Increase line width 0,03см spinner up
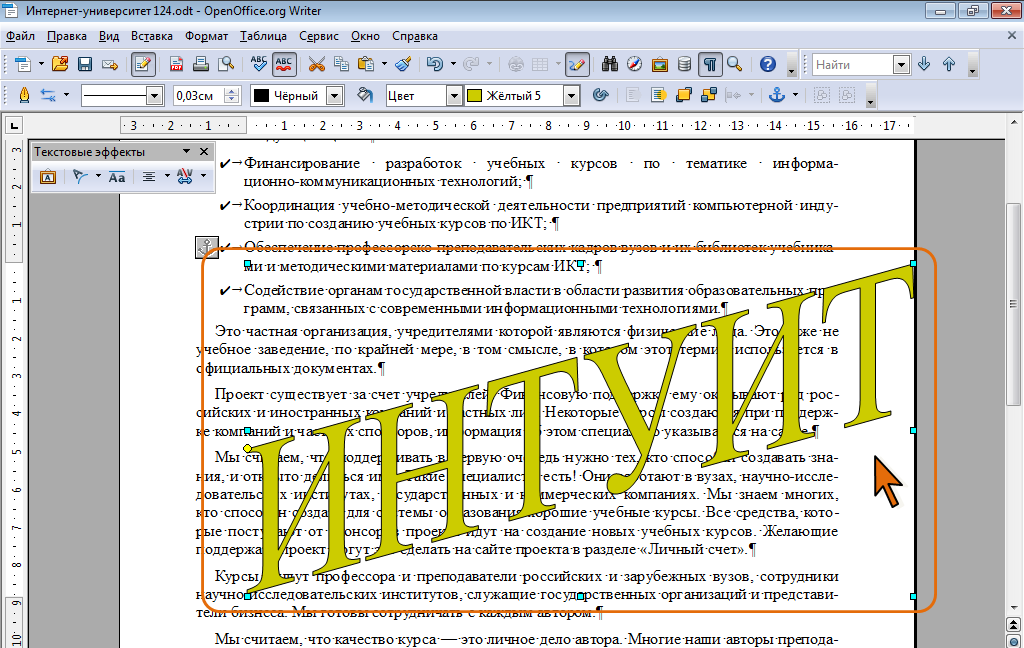 click(x=231, y=91)
